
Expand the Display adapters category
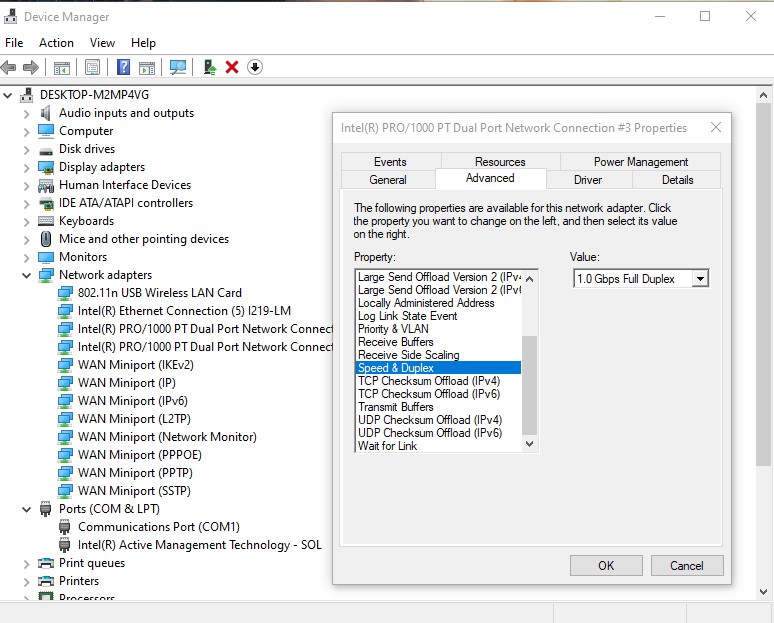(x=27, y=167)
